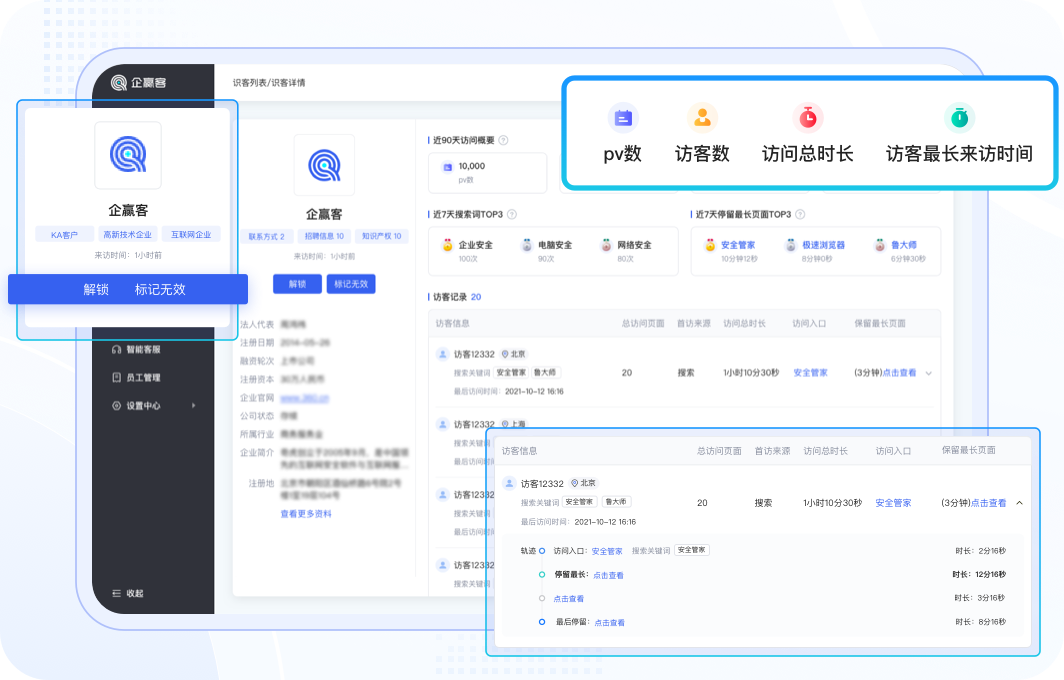
Task: Click 安全管家 link next to 轨迹 访问入口
Action: point(607,551)
